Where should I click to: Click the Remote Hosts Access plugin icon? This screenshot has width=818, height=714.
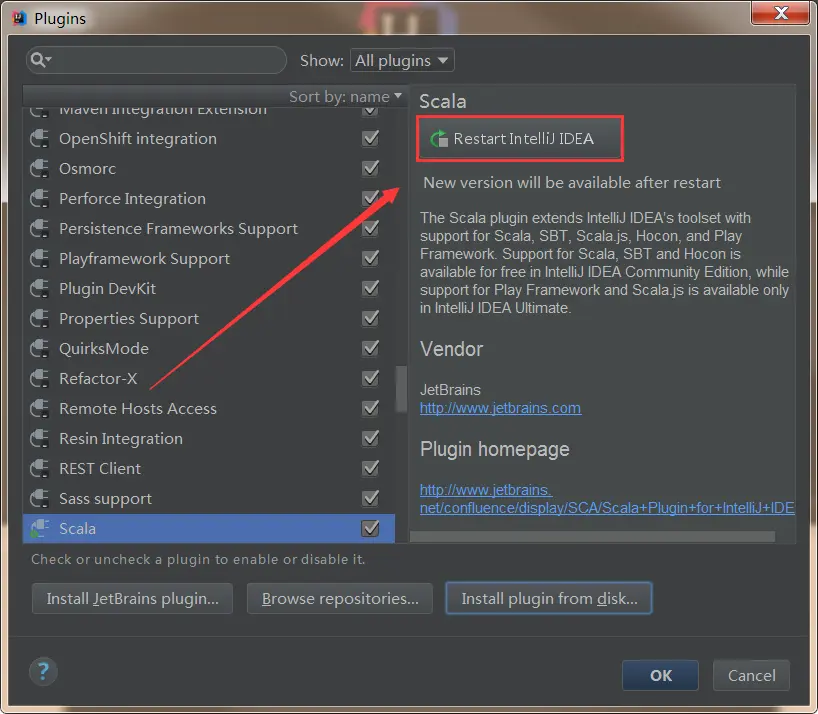40,408
